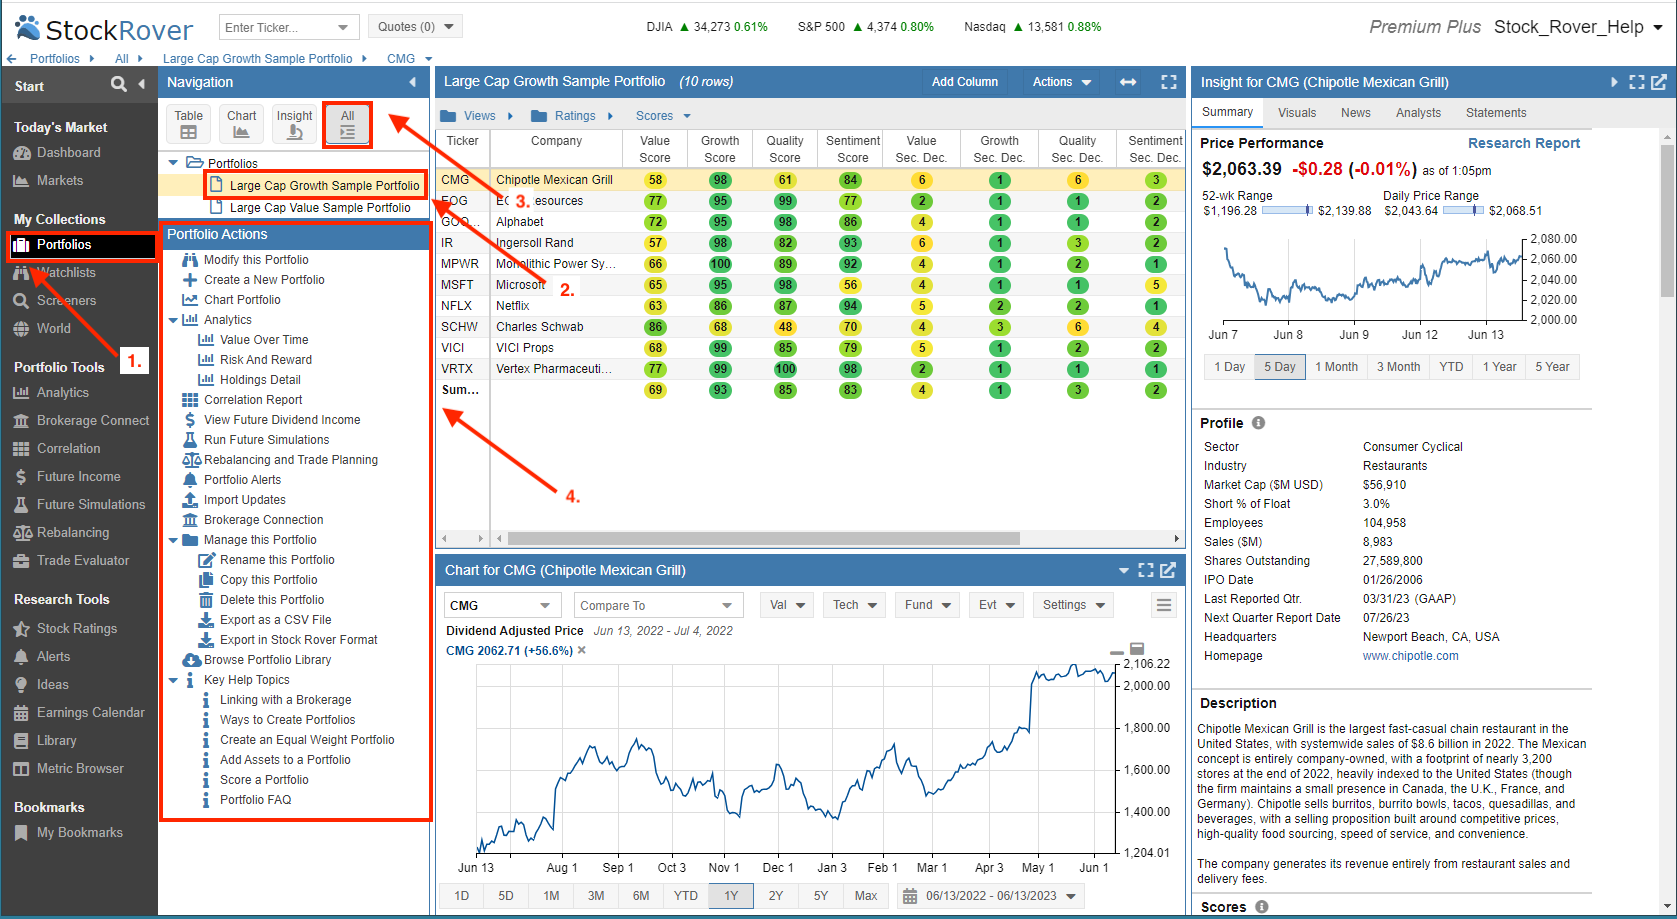This screenshot has height=919, width=1677.
Task: Set the main chart period to 6M
Action: coord(641,896)
